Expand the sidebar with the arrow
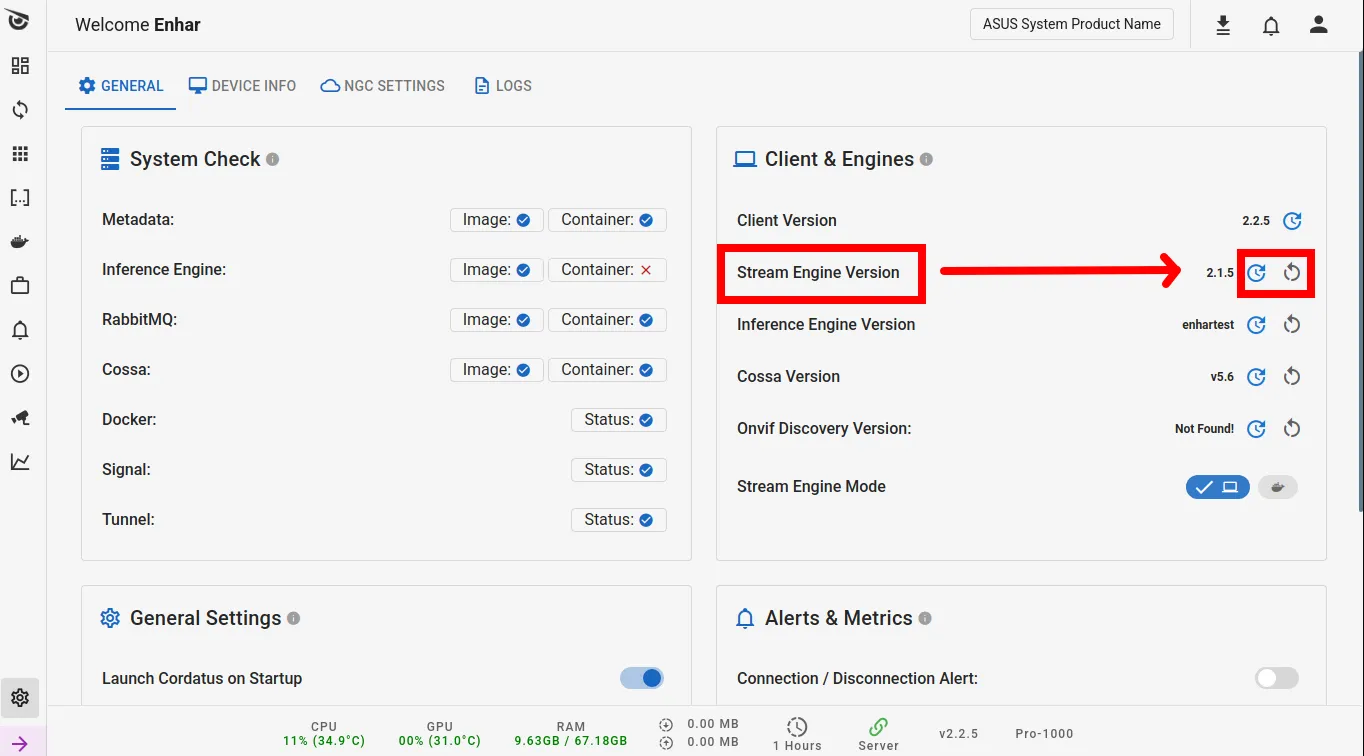This screenshot has width=1364, height=756. pos(20,743)
